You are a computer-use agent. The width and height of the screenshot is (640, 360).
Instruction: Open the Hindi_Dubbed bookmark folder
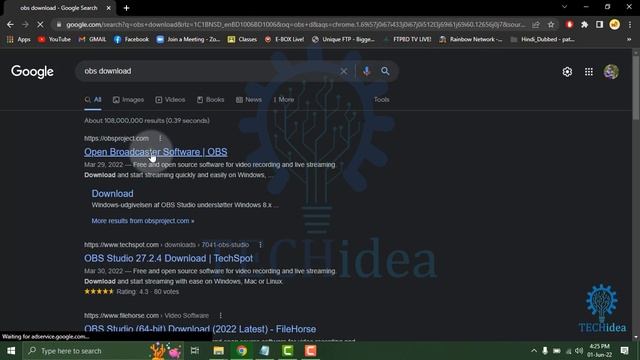[542, 39]
